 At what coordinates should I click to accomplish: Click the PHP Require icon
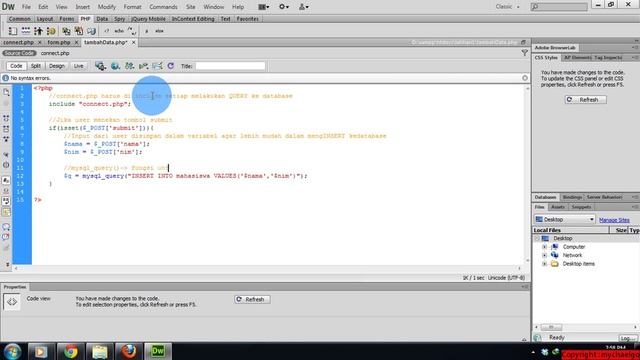[78, 31]
